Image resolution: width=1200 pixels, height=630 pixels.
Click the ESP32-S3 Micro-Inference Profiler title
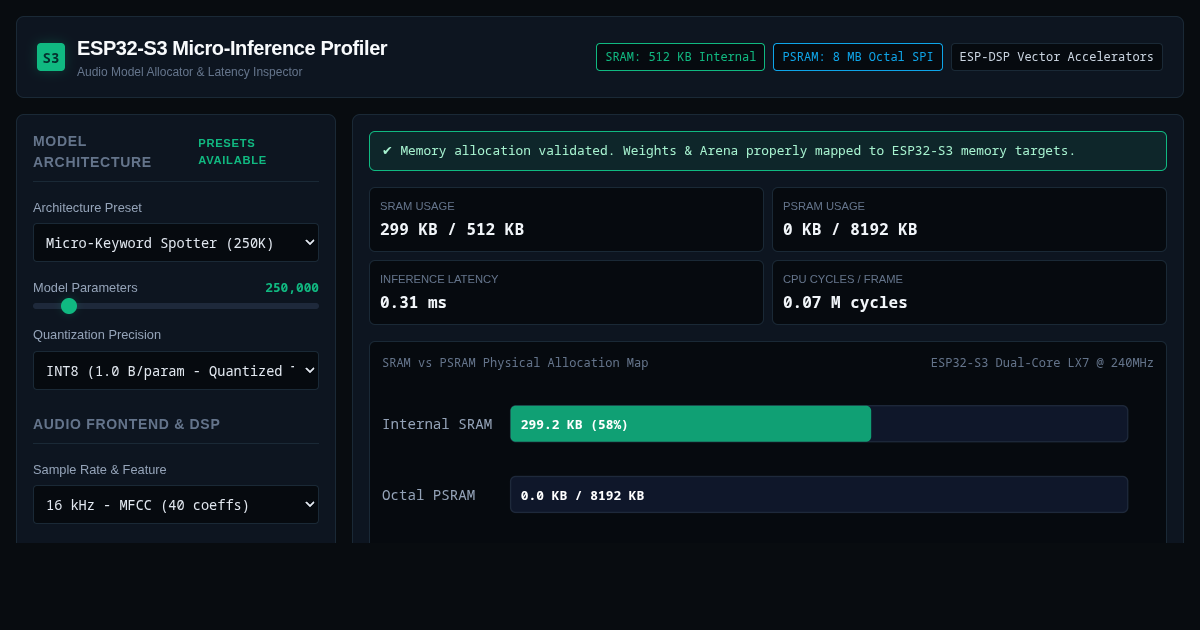(232, 48)
